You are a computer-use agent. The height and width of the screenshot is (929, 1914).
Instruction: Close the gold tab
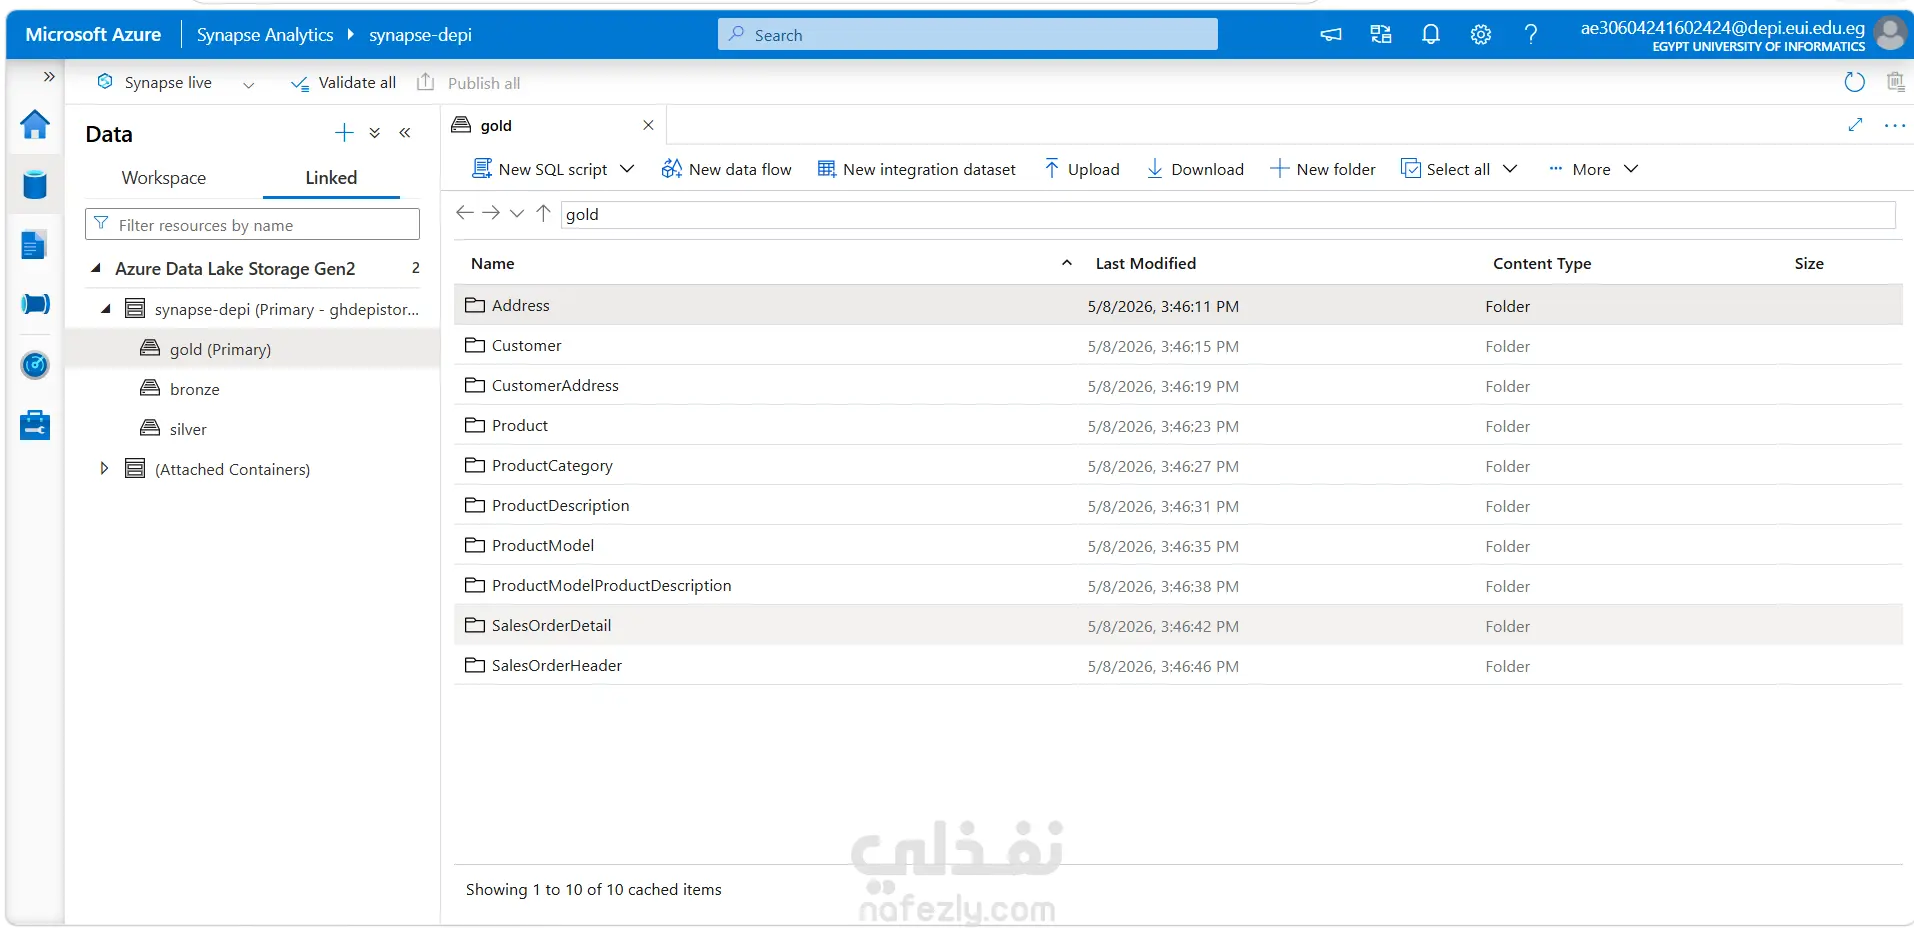tap(648, 125)
